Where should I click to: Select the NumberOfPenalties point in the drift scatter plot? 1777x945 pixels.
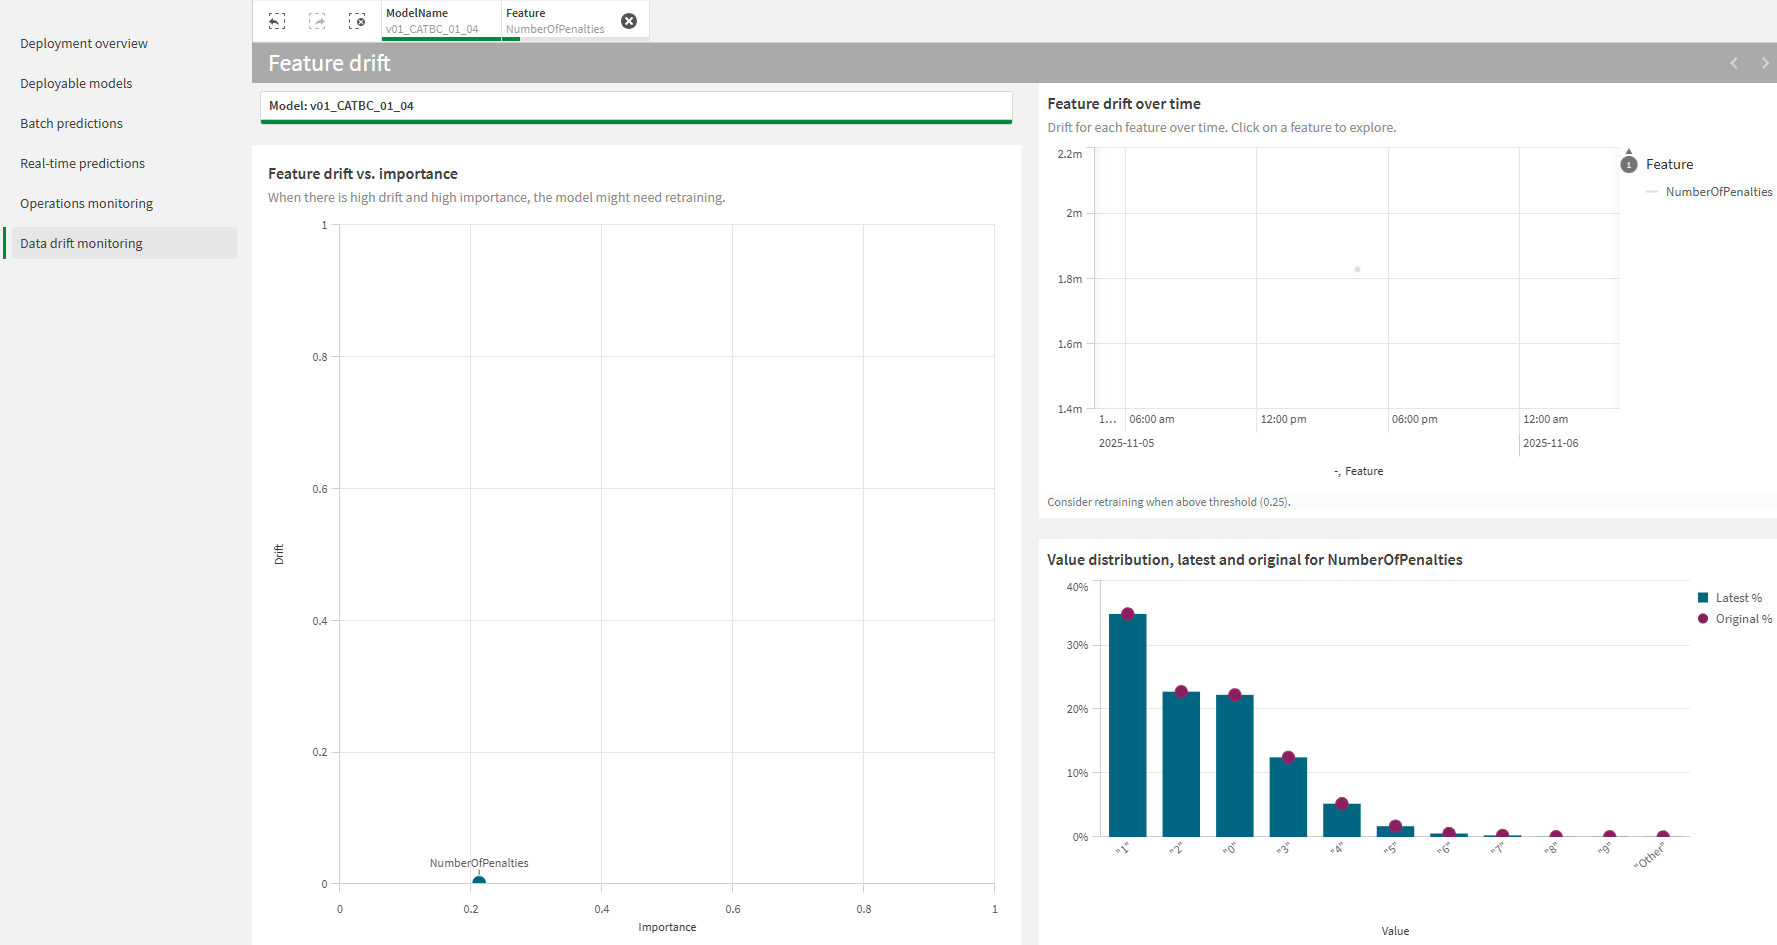pos(477,881)
